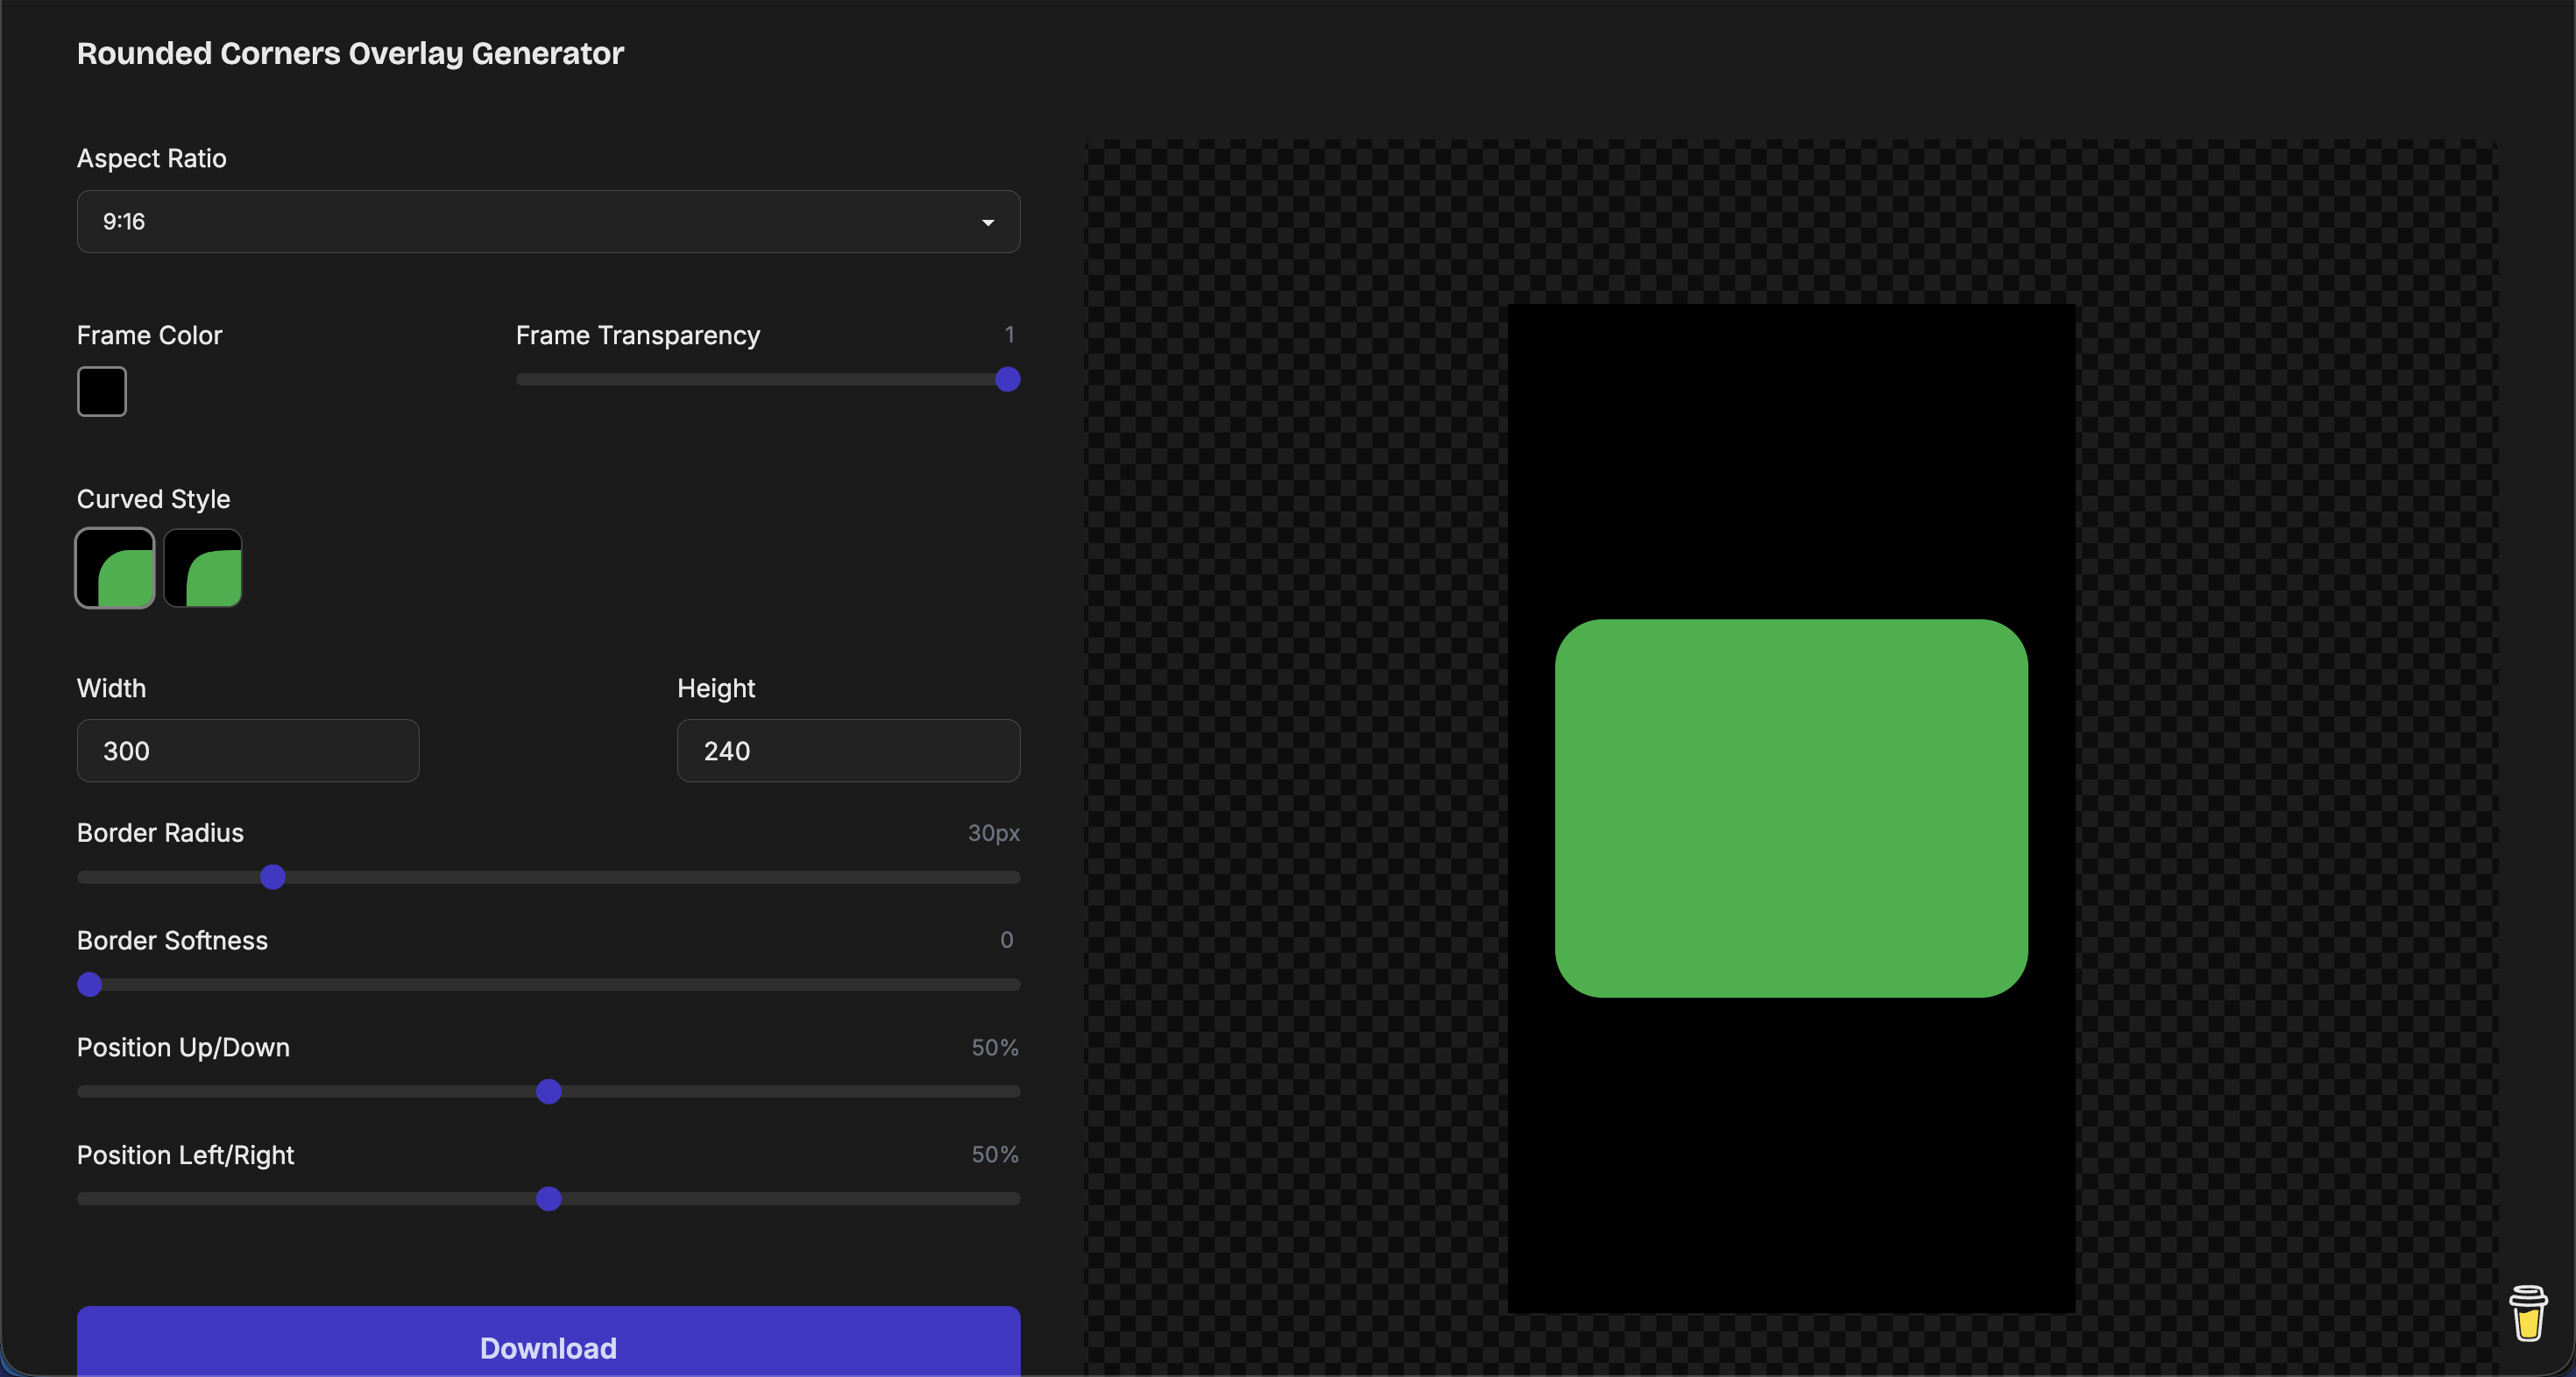
Task: Click the Position Up/Down slider handle
Action: pos(548,1092)
